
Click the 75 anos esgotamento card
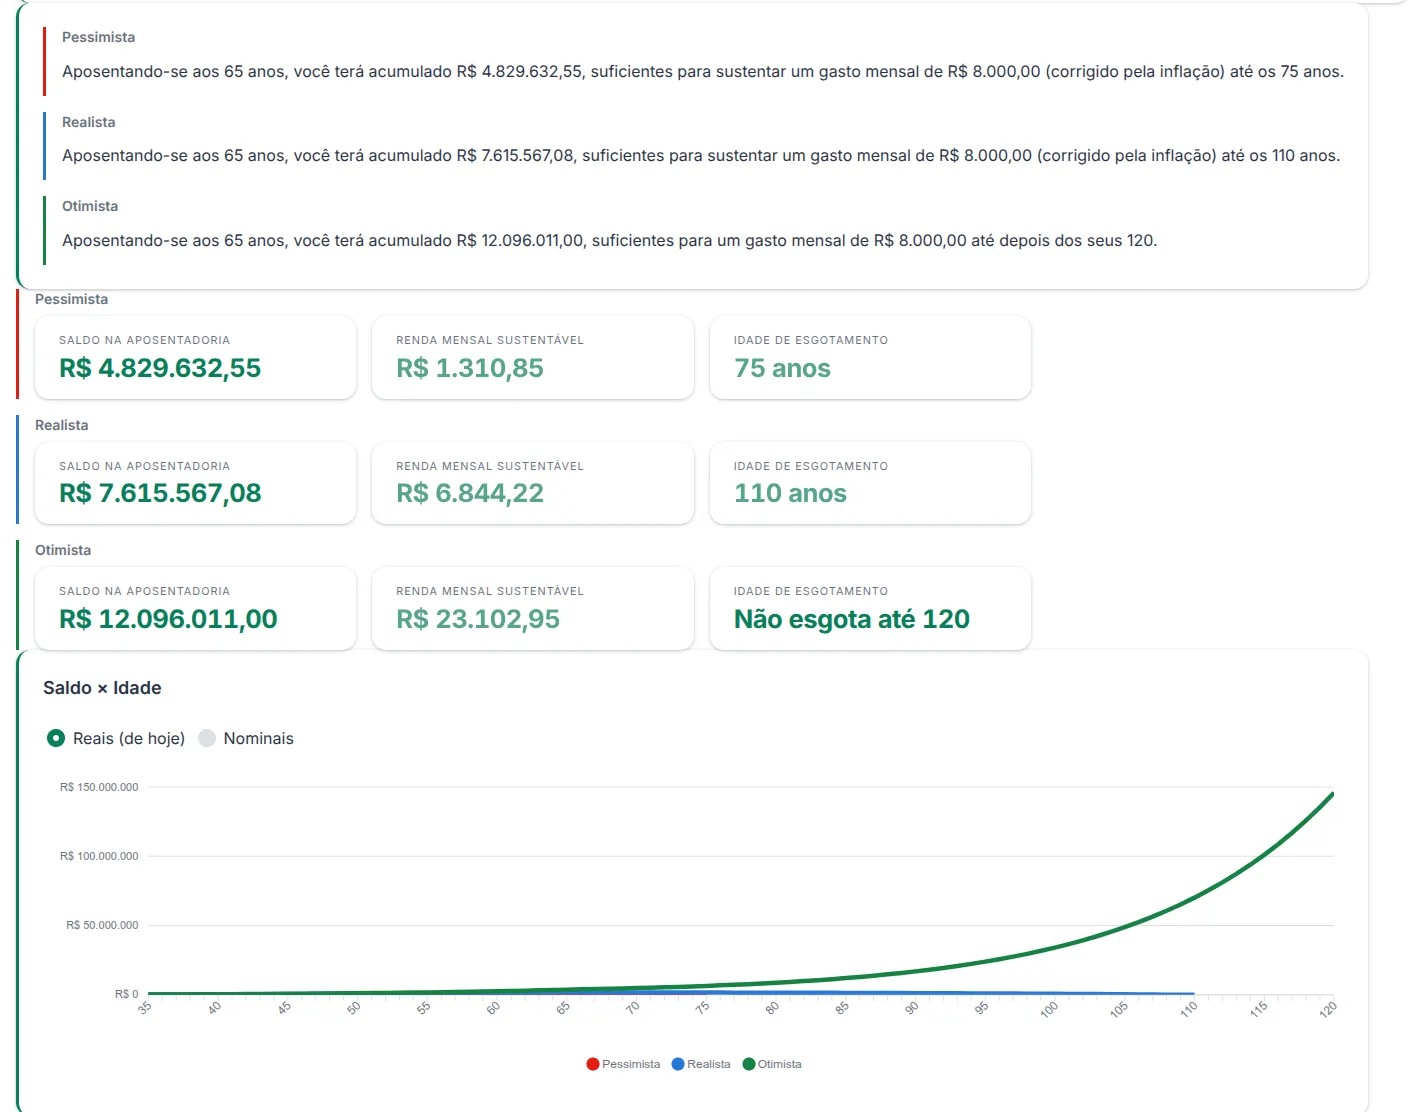coord(870,357)
